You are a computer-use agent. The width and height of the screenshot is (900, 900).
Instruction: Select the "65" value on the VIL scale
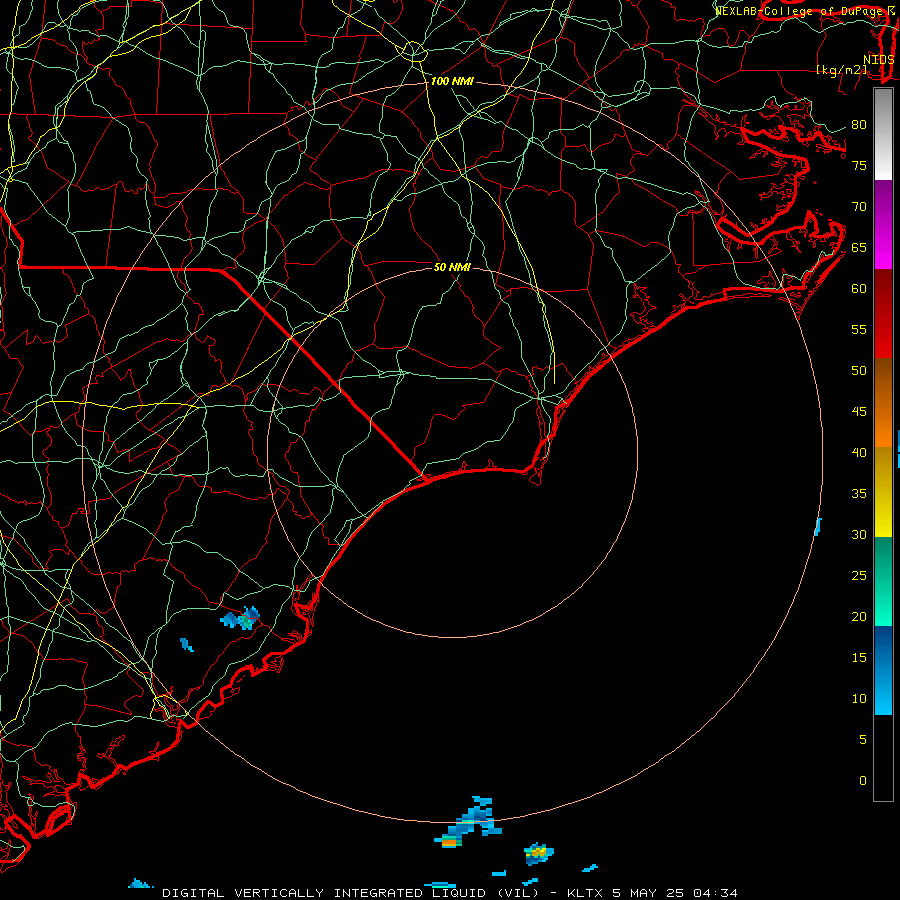(x=859, y=248)
